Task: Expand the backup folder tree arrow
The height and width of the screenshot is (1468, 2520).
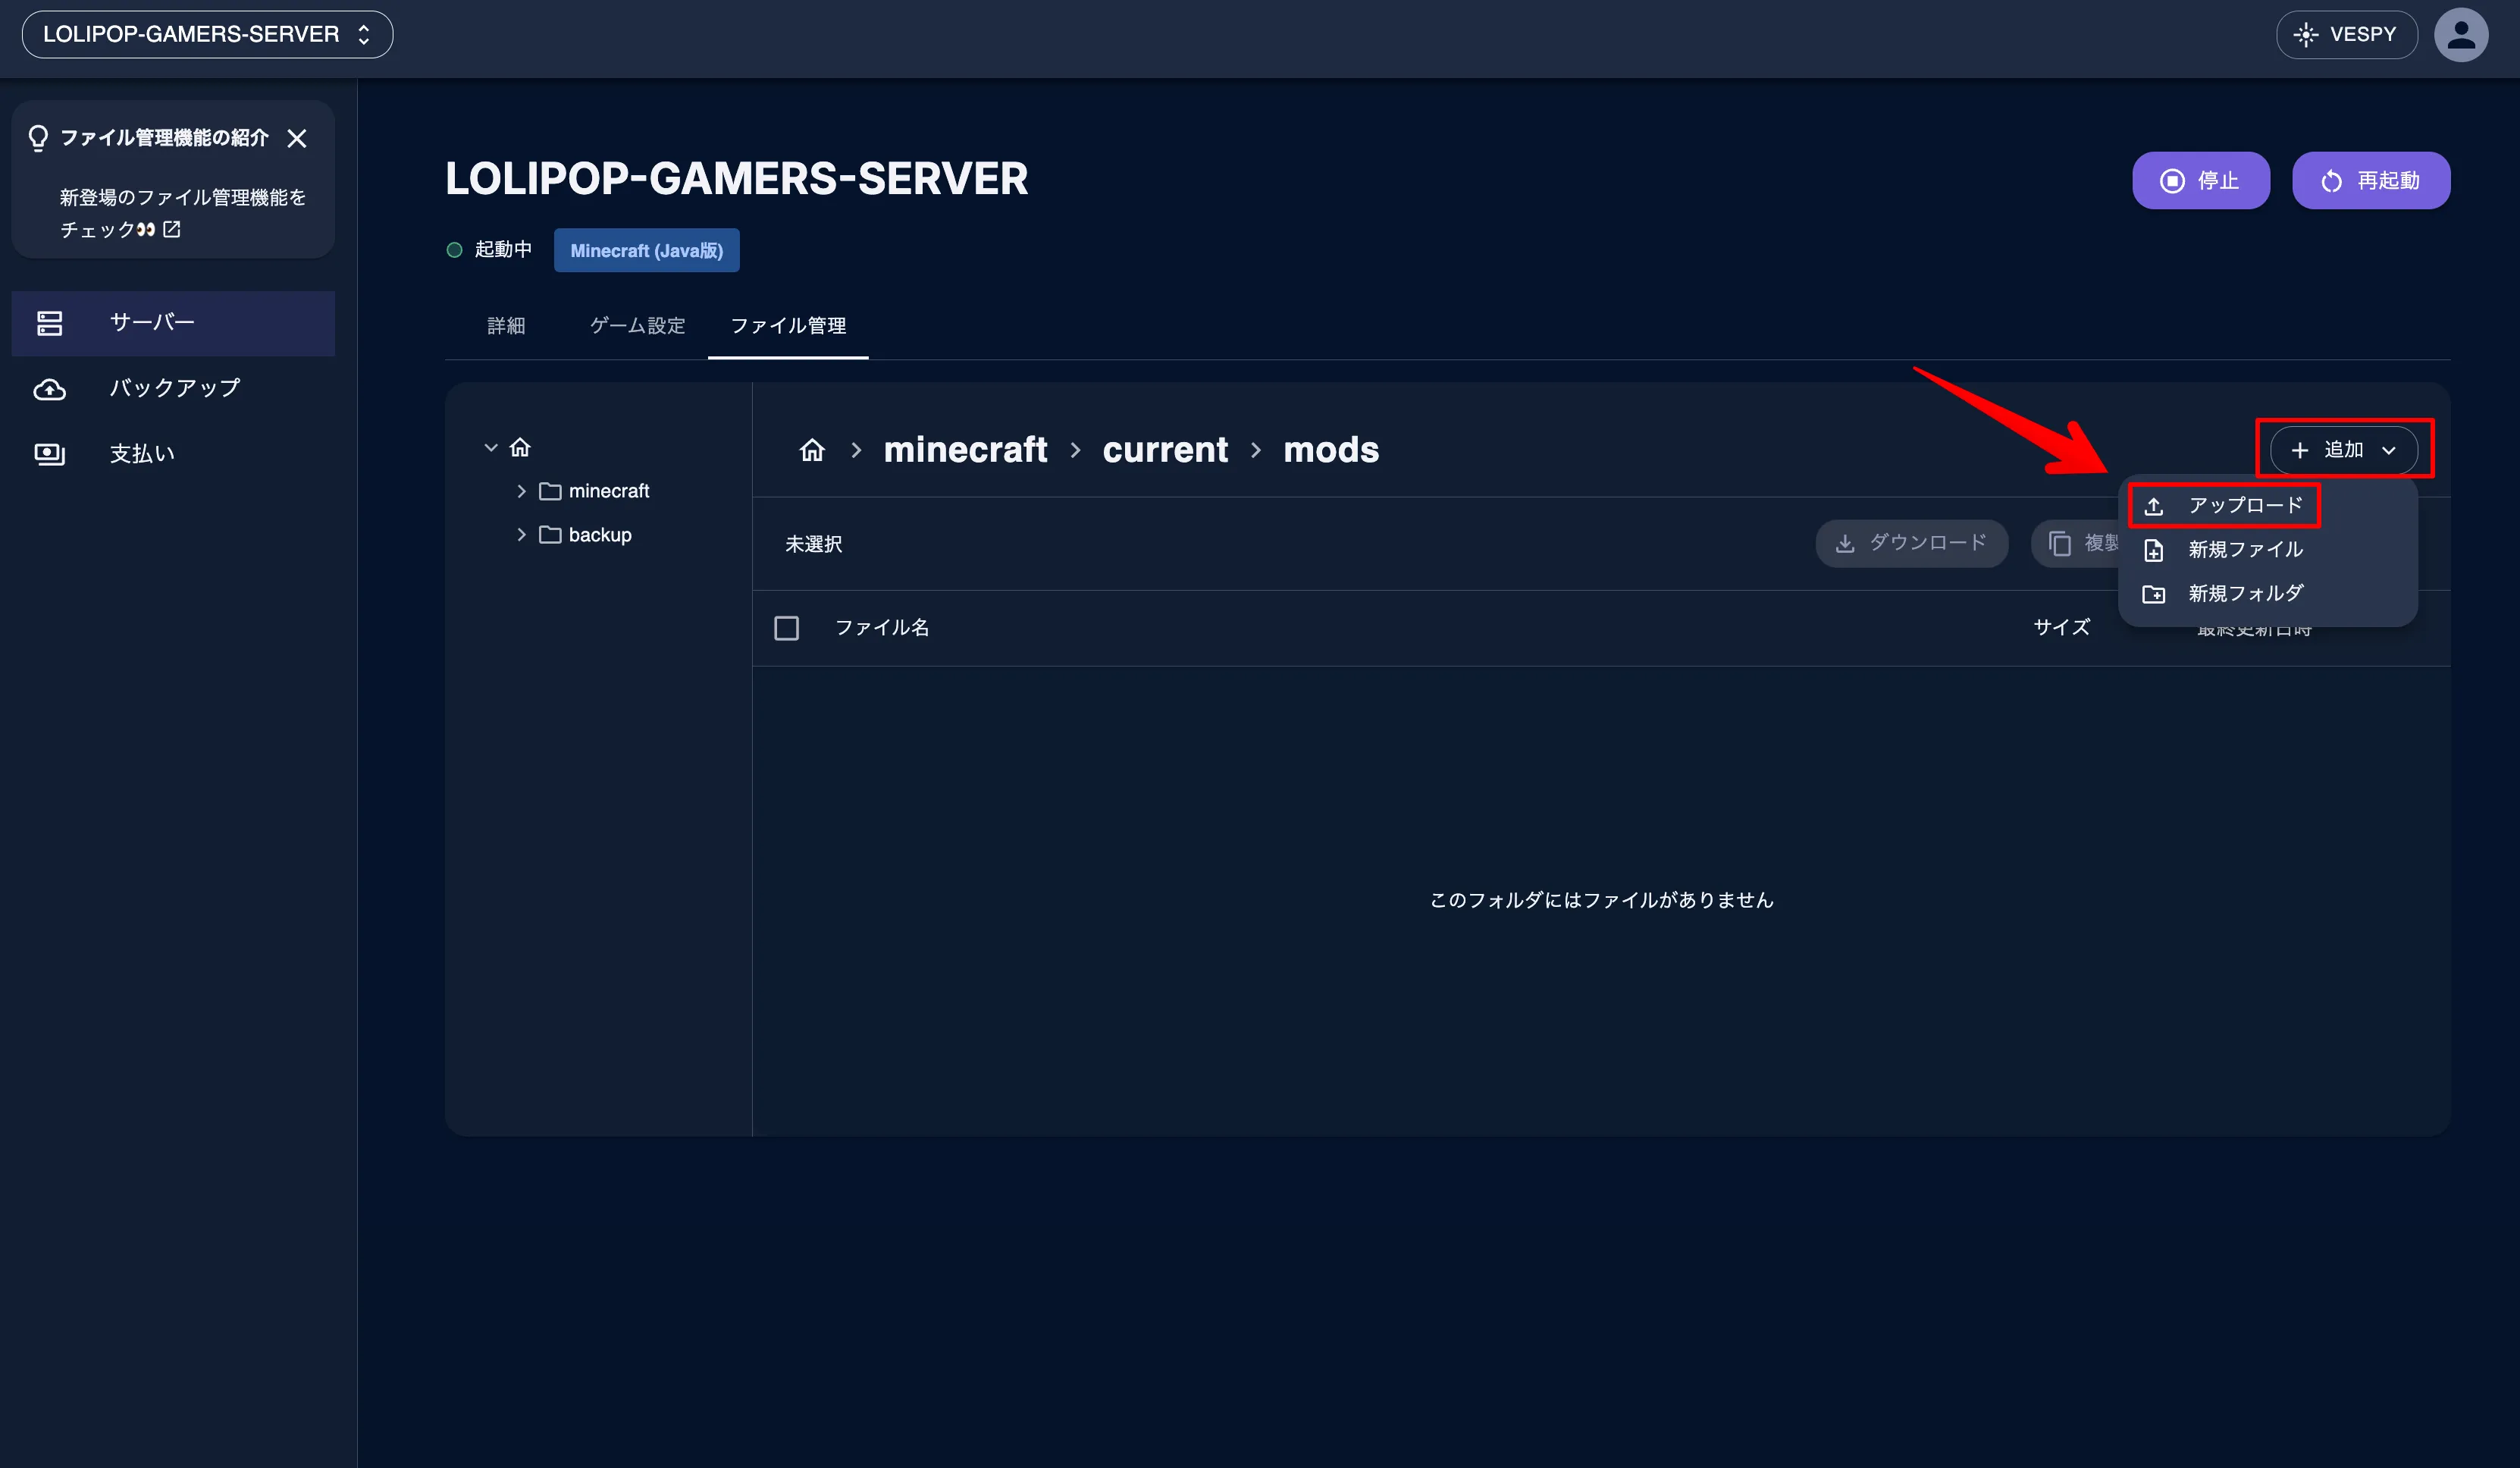Action: [521, 535]
